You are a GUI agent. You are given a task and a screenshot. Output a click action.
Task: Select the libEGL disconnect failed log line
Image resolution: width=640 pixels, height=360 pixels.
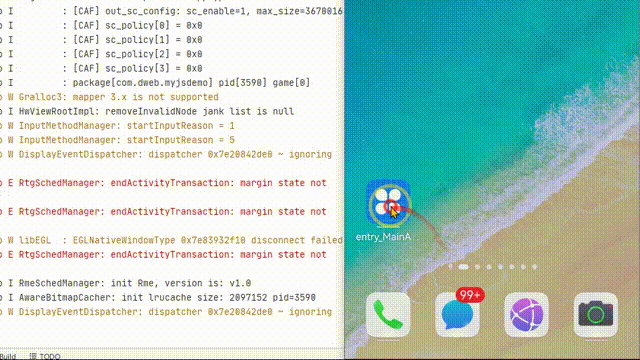(x=171, y=240)
